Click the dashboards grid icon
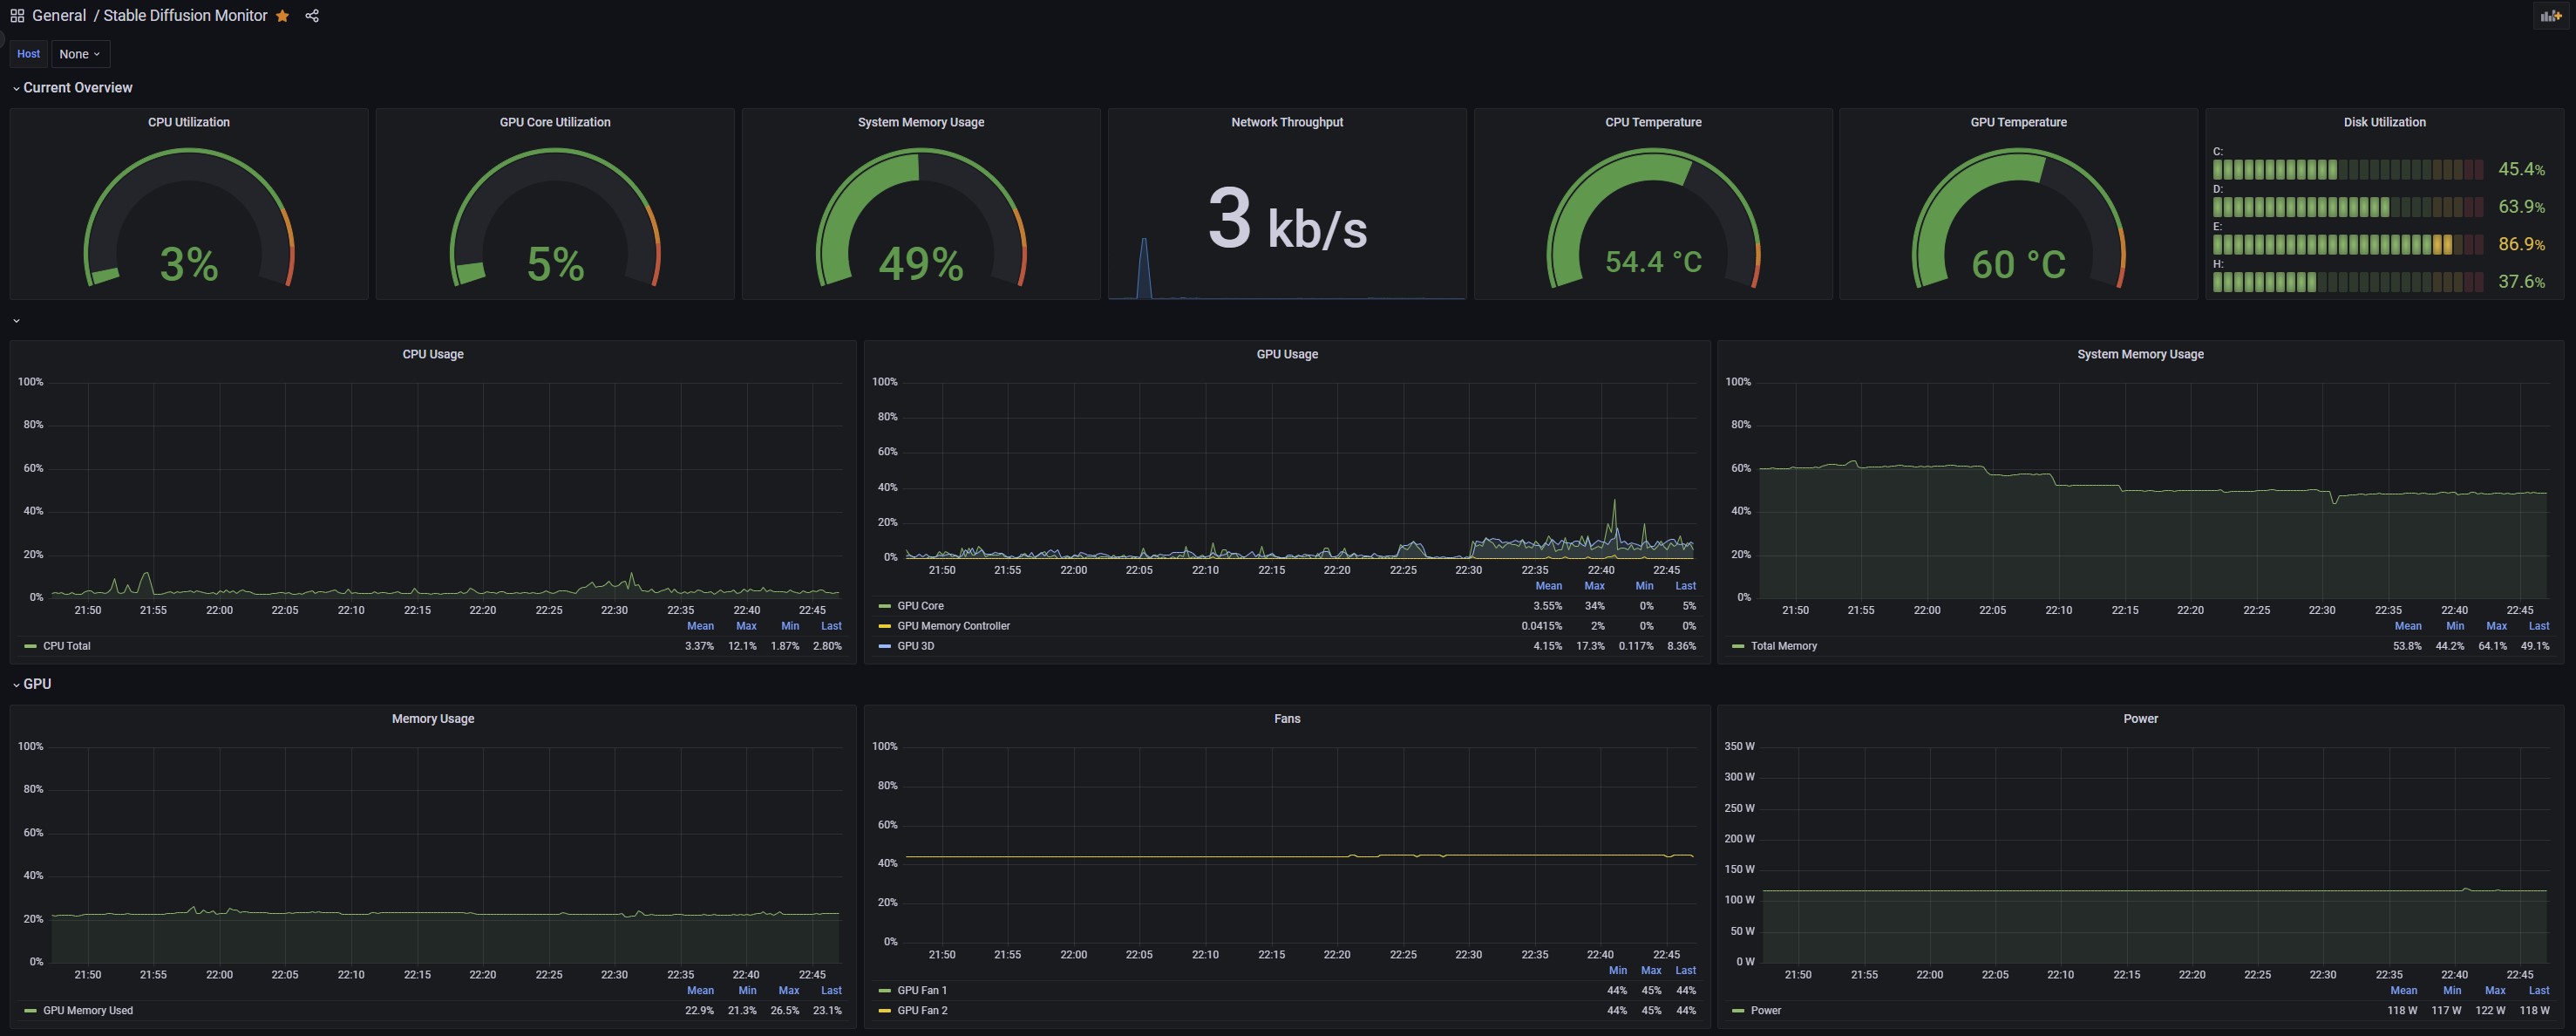The image size is (2576, 1036). 17,16
